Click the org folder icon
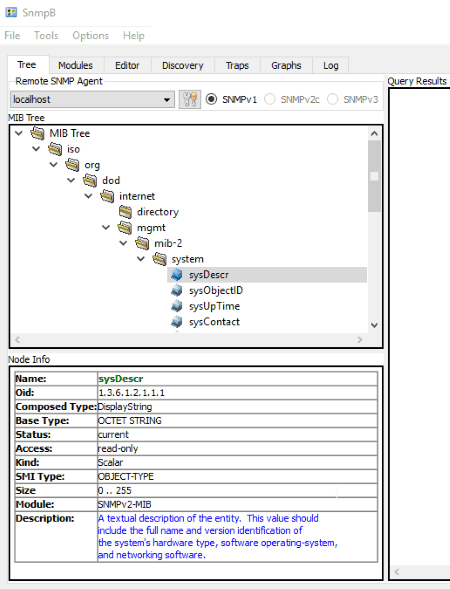The image size is (450, 589). tap(72, 165)
